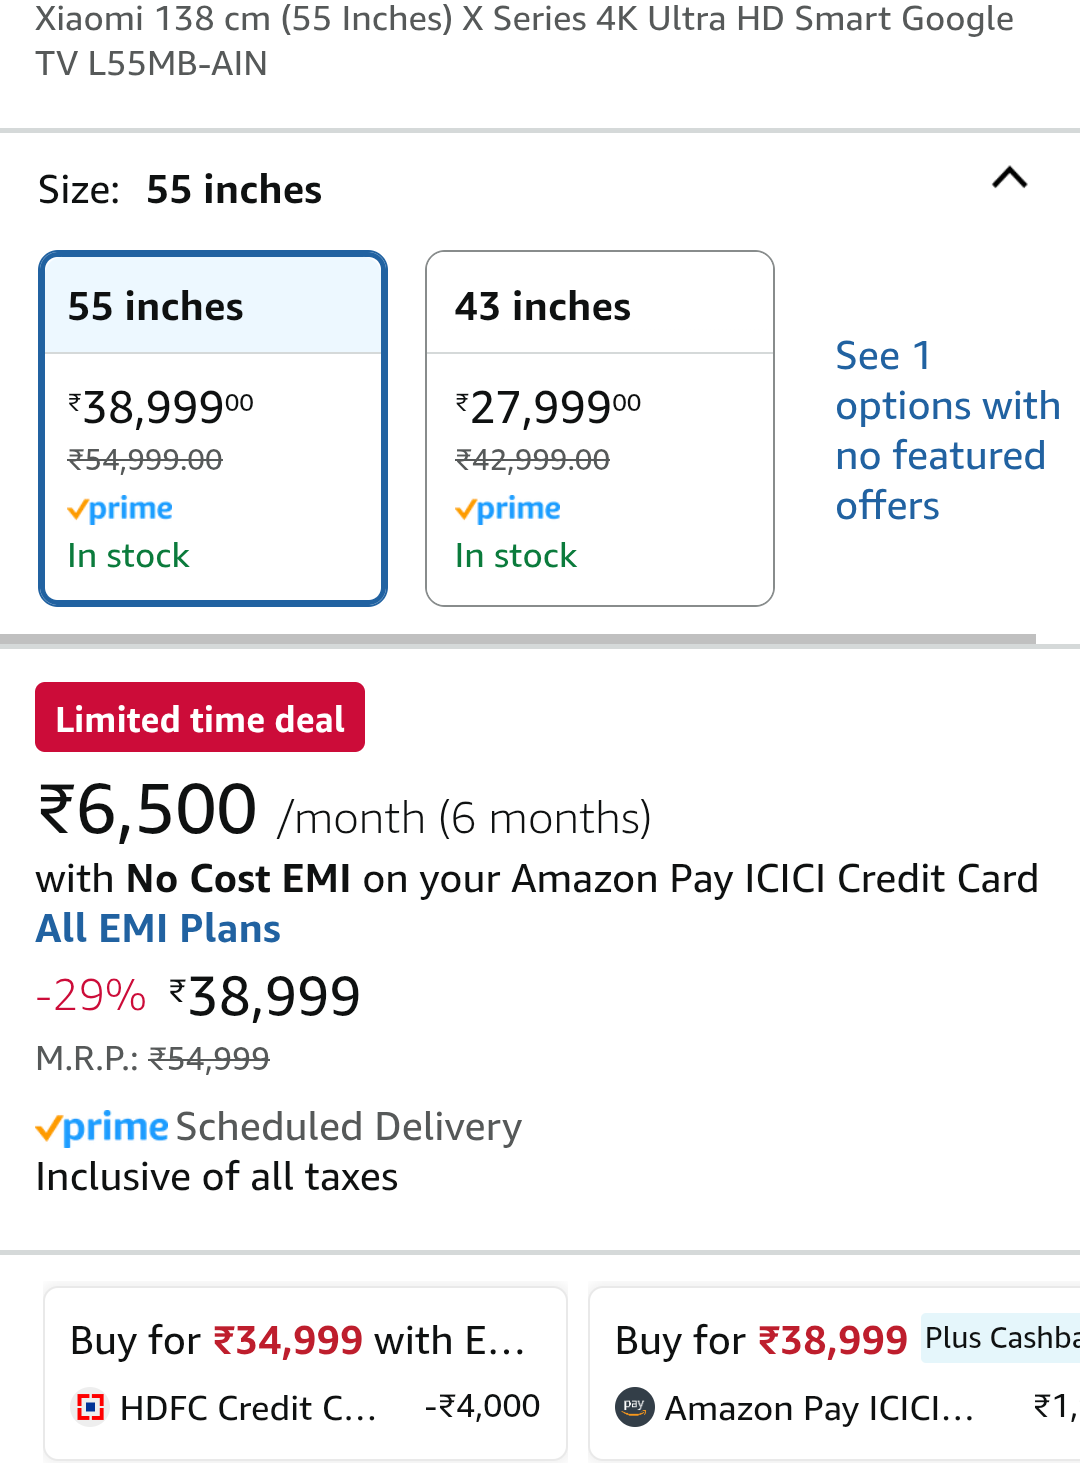Click the prime logo in 43 inches card
Screen dimensions: 1080x1463
tap(508, 509)
